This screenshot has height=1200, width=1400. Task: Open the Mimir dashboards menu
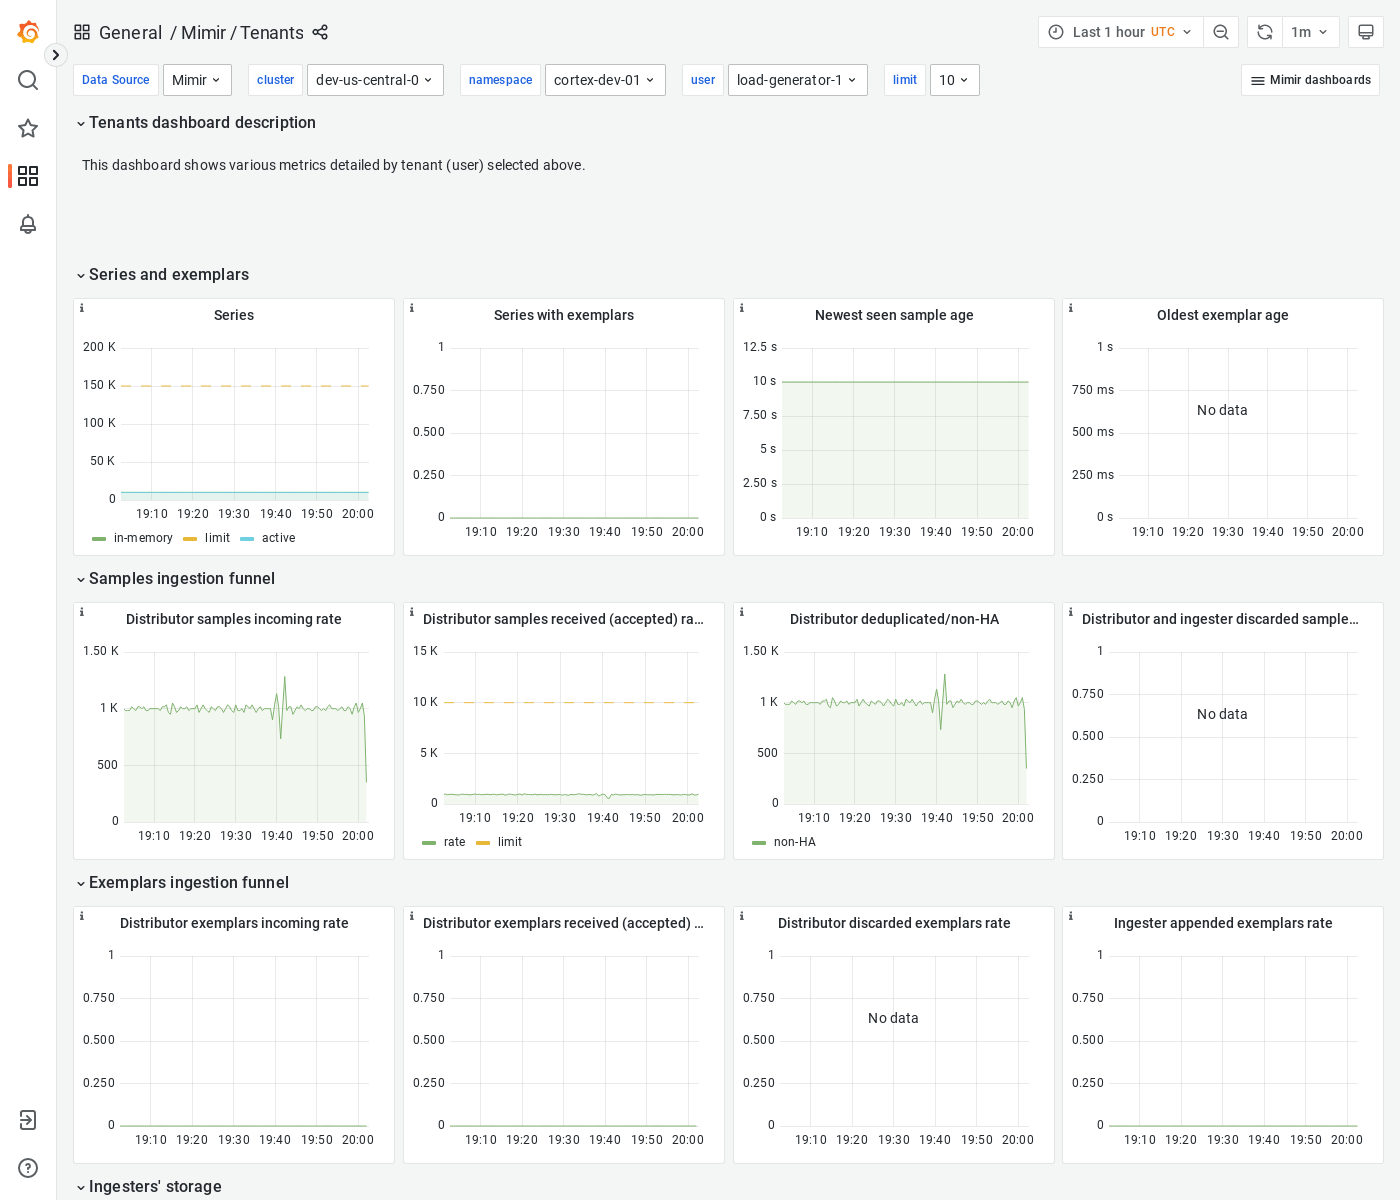click(x=1310, y=79)
